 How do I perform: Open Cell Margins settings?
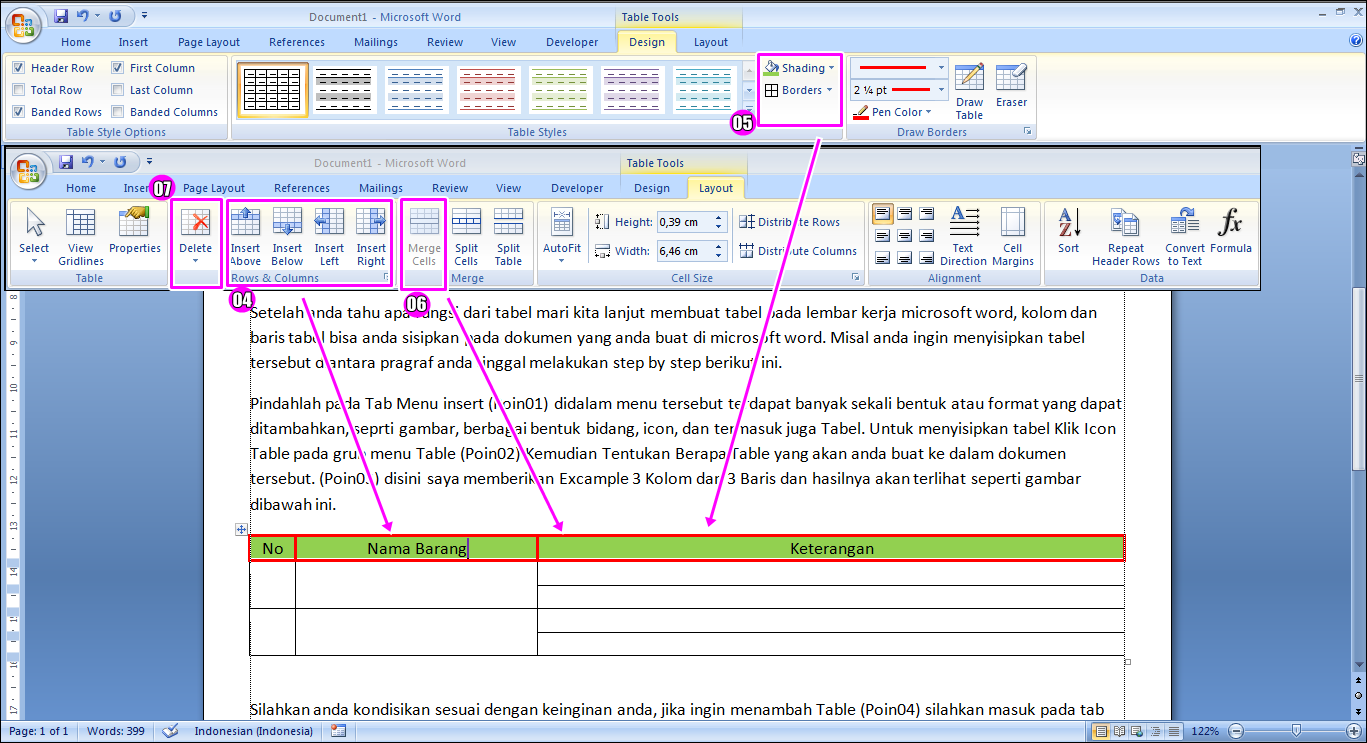coord(1013,237)
